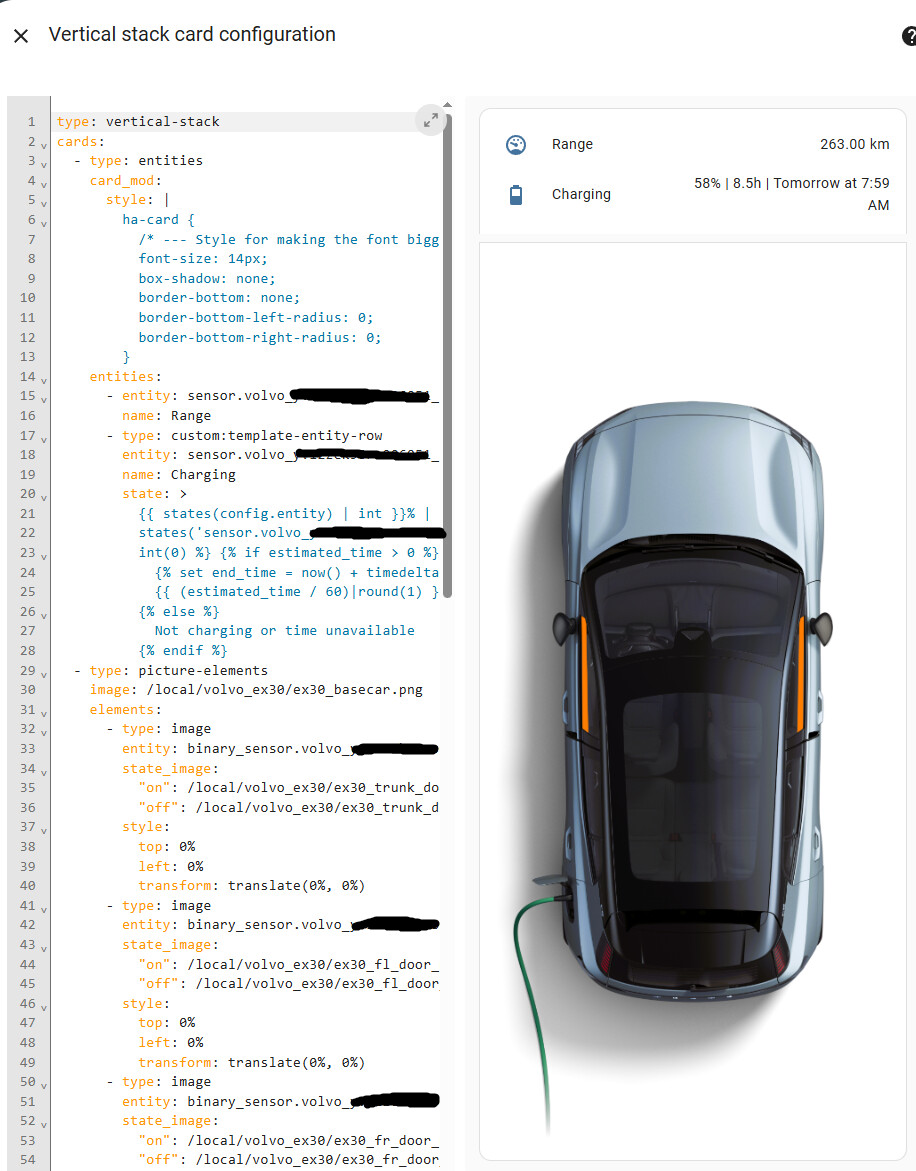The image size is (916, 1171).
Task: Click 'name: Range' code line
Action: click(166, 415)
